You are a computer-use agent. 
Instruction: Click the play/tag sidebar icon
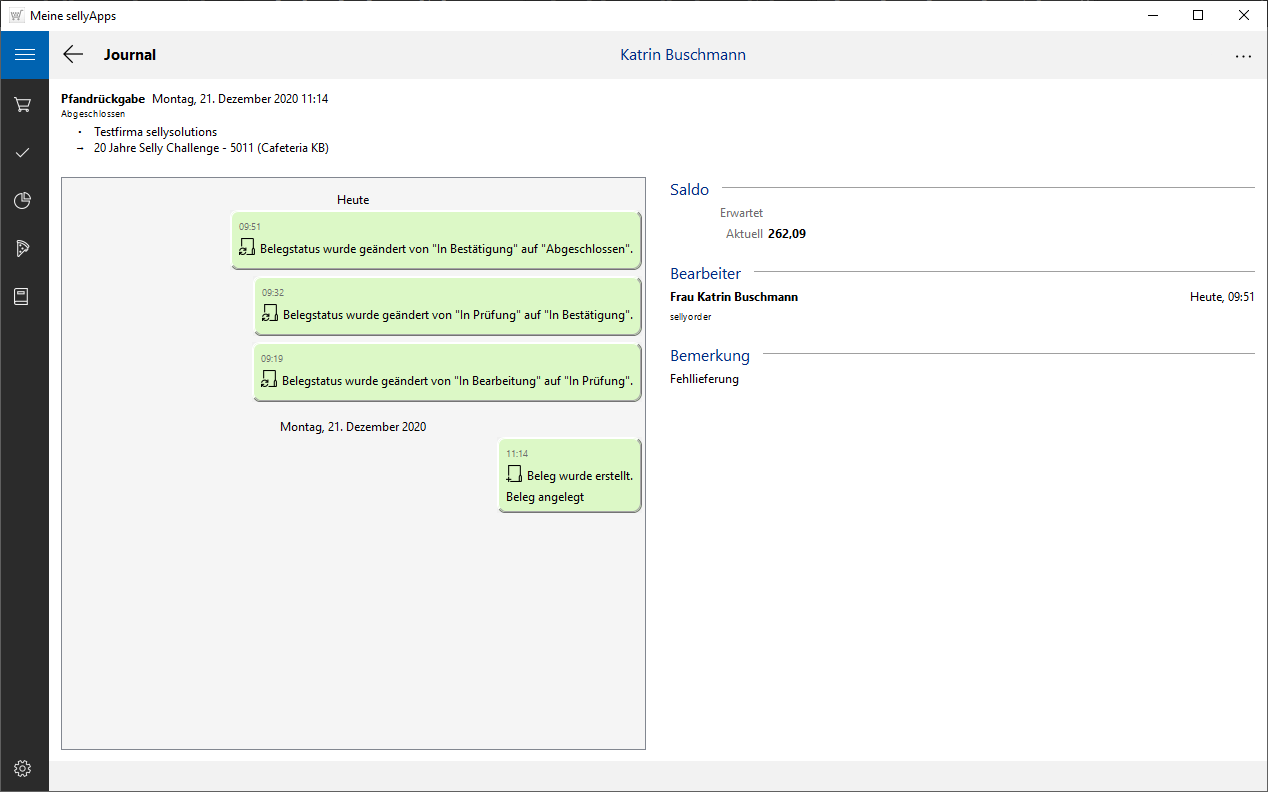coord(24,249)
